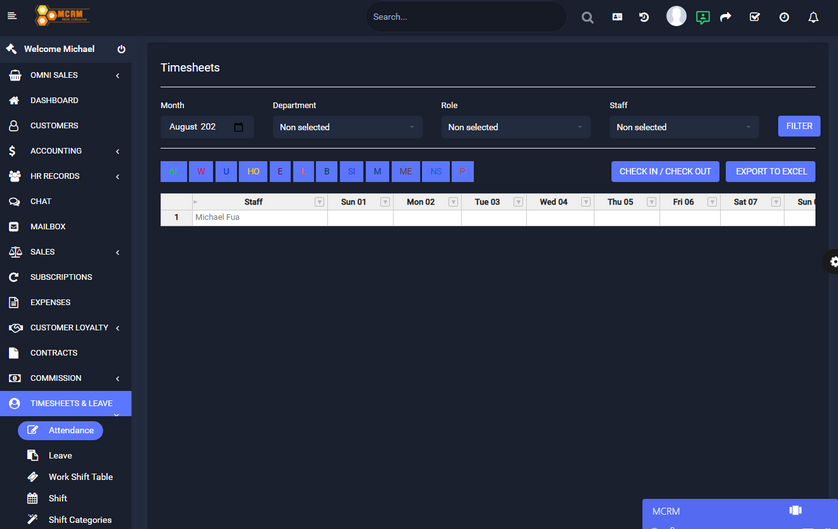The width and height of the screenshot is (838, 529).
Task: Go to Dashboard in sidebar
Action: (54, 100)
